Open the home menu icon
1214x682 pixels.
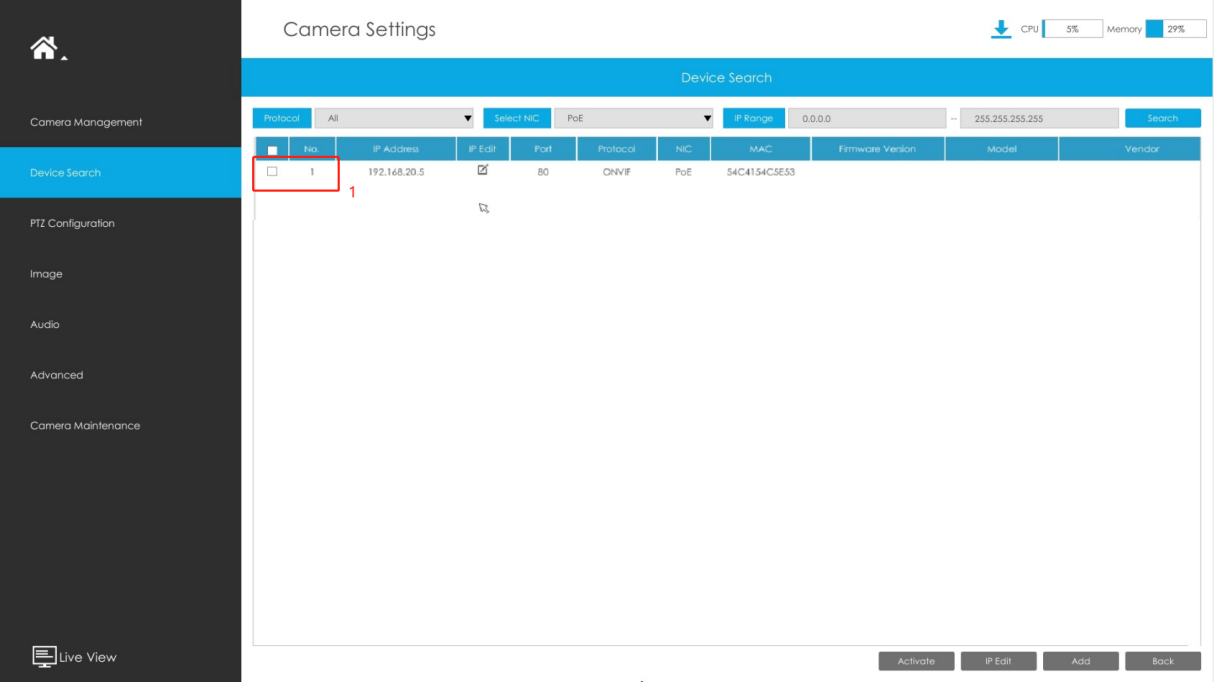pos(45,47)
